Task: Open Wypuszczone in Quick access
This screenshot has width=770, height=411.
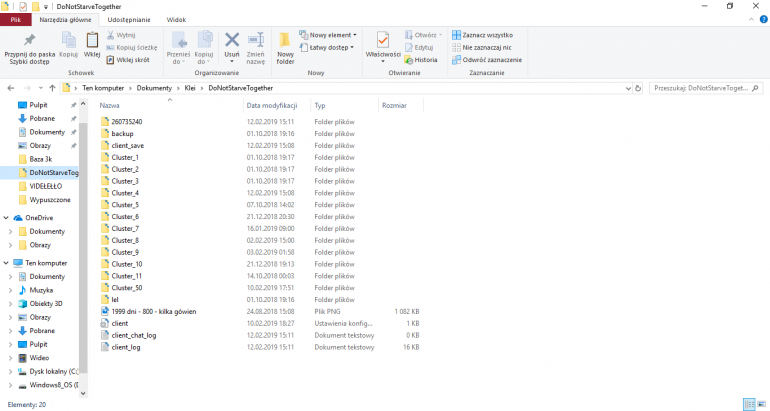Action: point(50,200)
